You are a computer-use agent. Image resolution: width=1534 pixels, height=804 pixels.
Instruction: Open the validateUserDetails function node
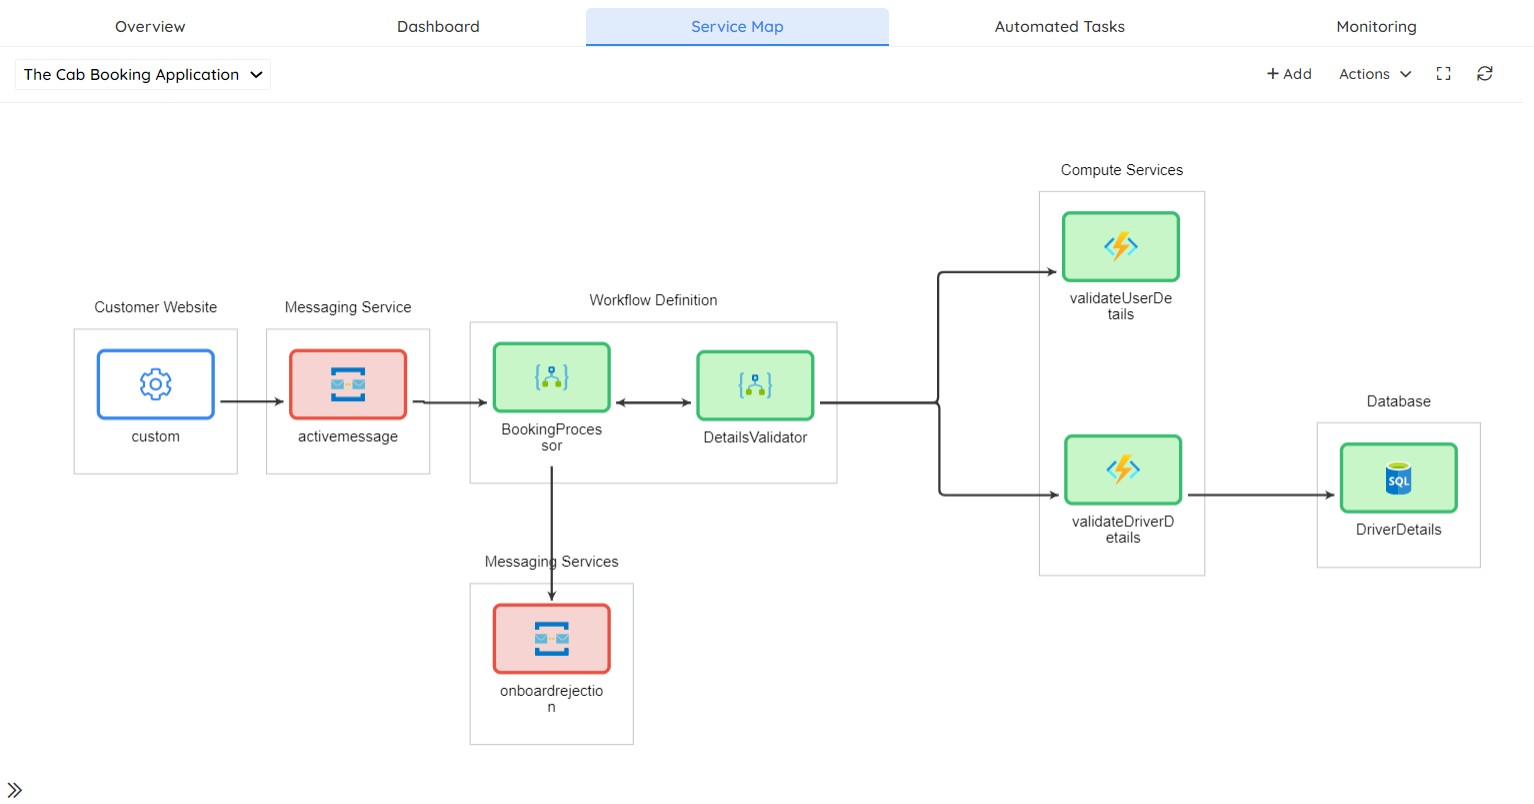click(1120, 246)
